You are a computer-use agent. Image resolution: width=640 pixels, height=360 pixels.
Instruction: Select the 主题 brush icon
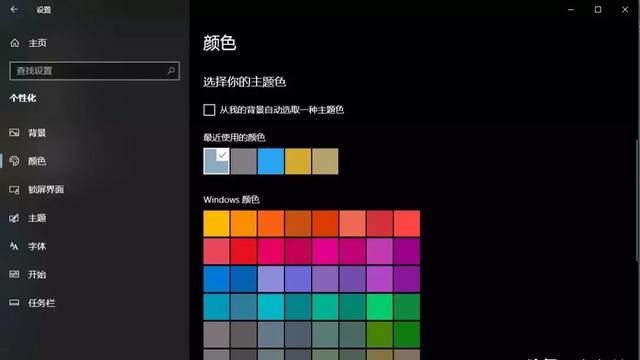(x=14, y=218)
